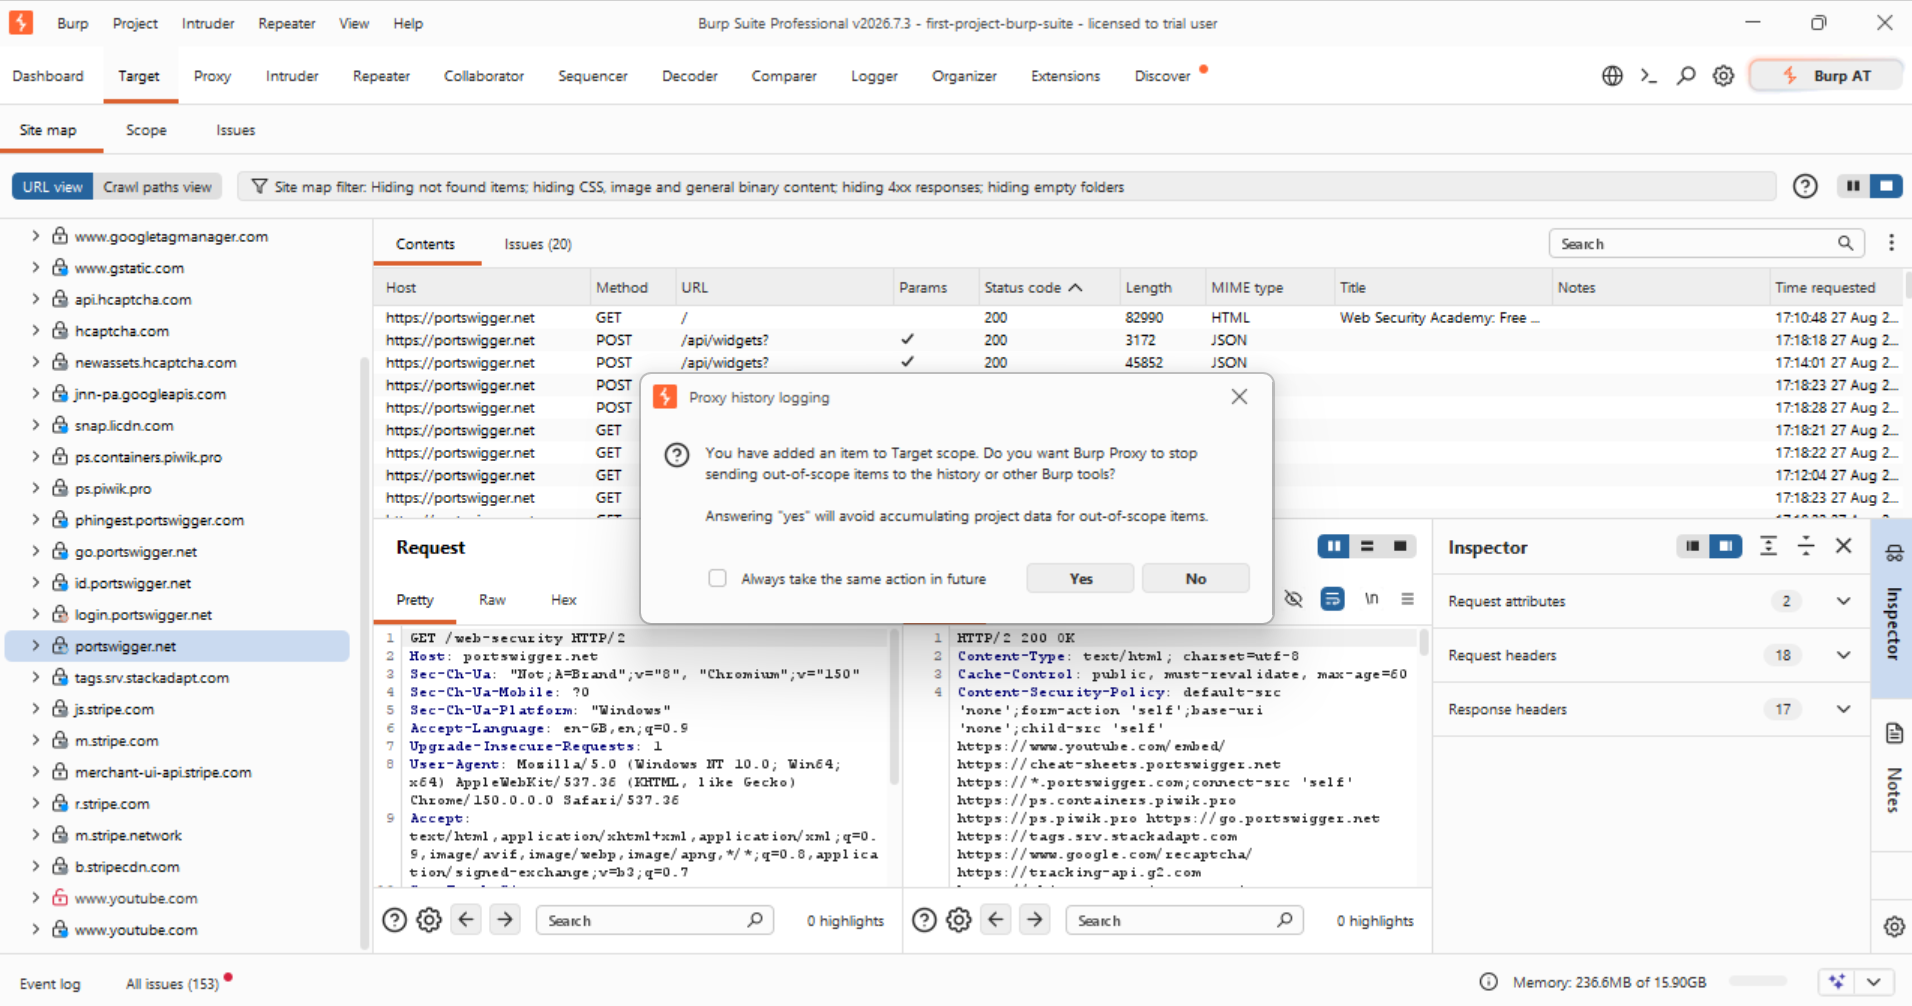The height and width of the screenshot is (1006, 1912).
Task: Open response pane settings gear
Action: tap(959, 920)
